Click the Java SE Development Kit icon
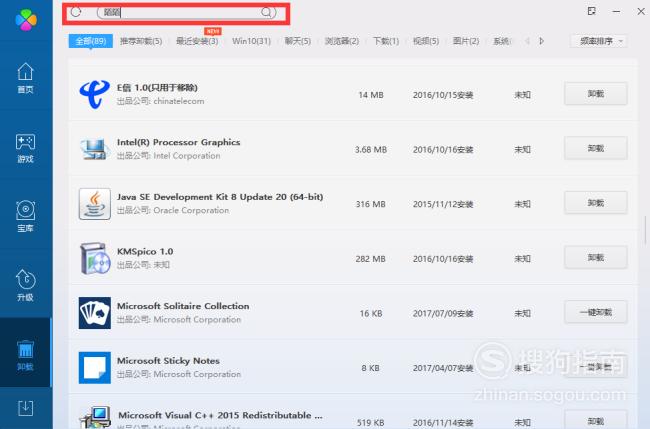The image size is (650, 429). point(95,204)
